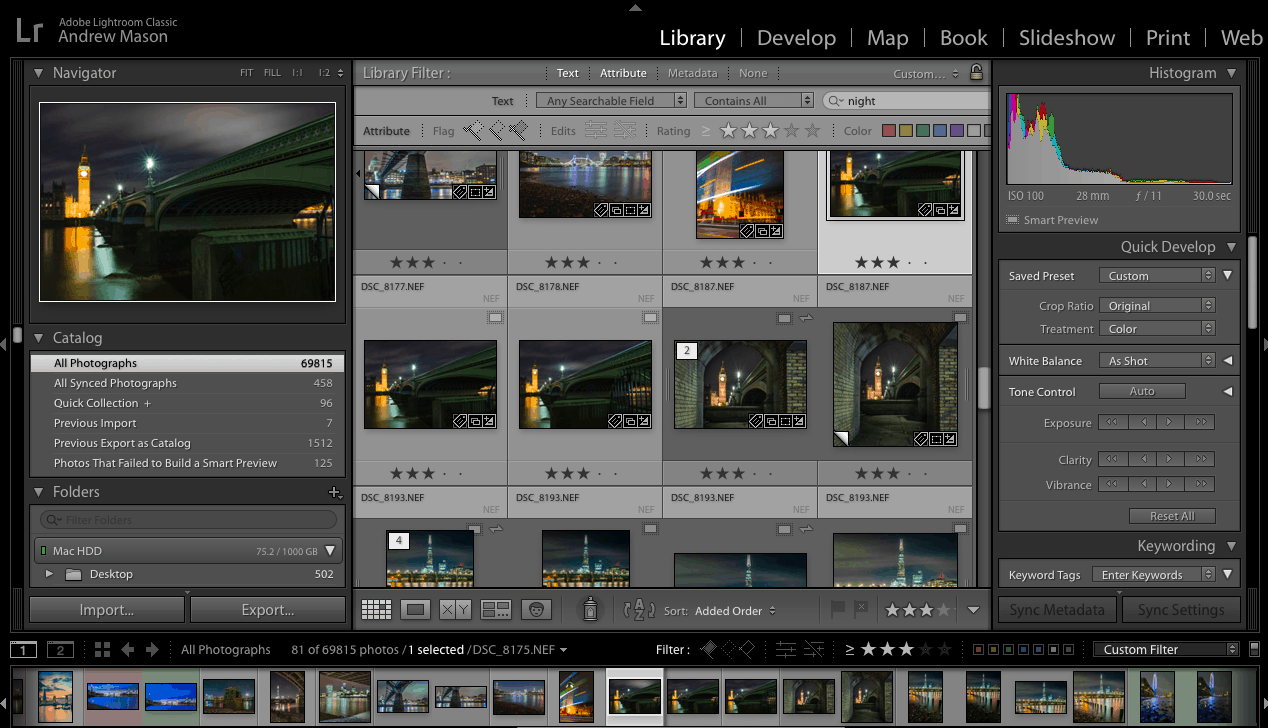Image resolution: width=1268 pixels, height=728 pixels.
Task: Switch to Loupe view in toolbar
Action: [416, 609]
